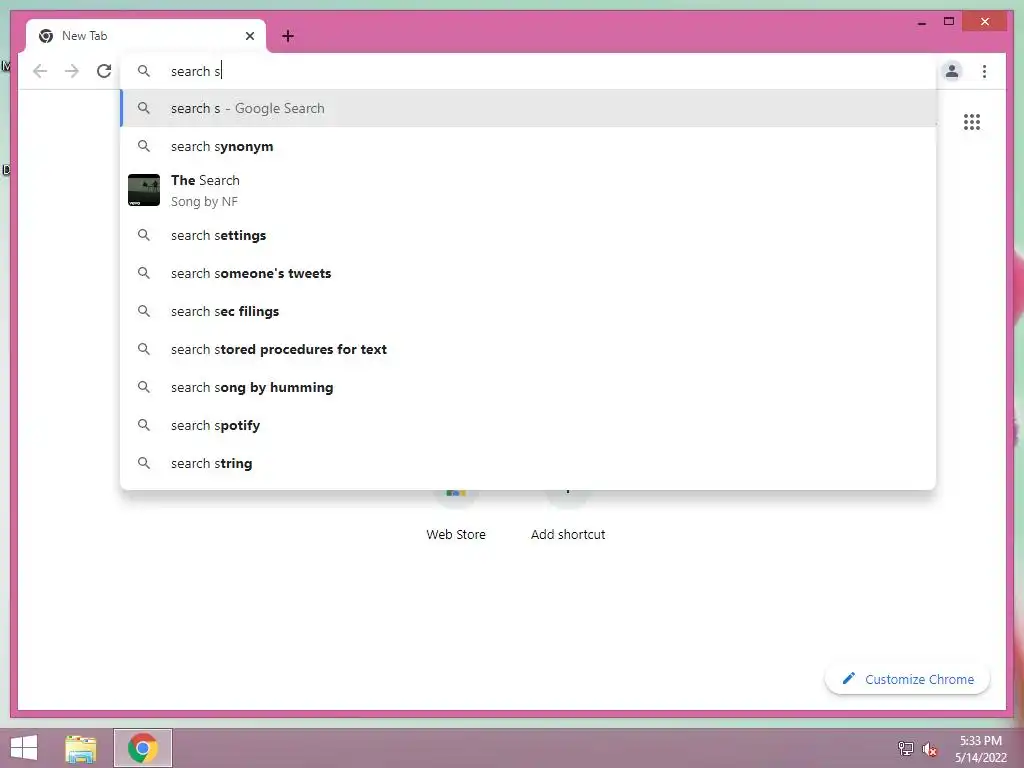
Task: Open the Windows Start menu
Action: 24,748
